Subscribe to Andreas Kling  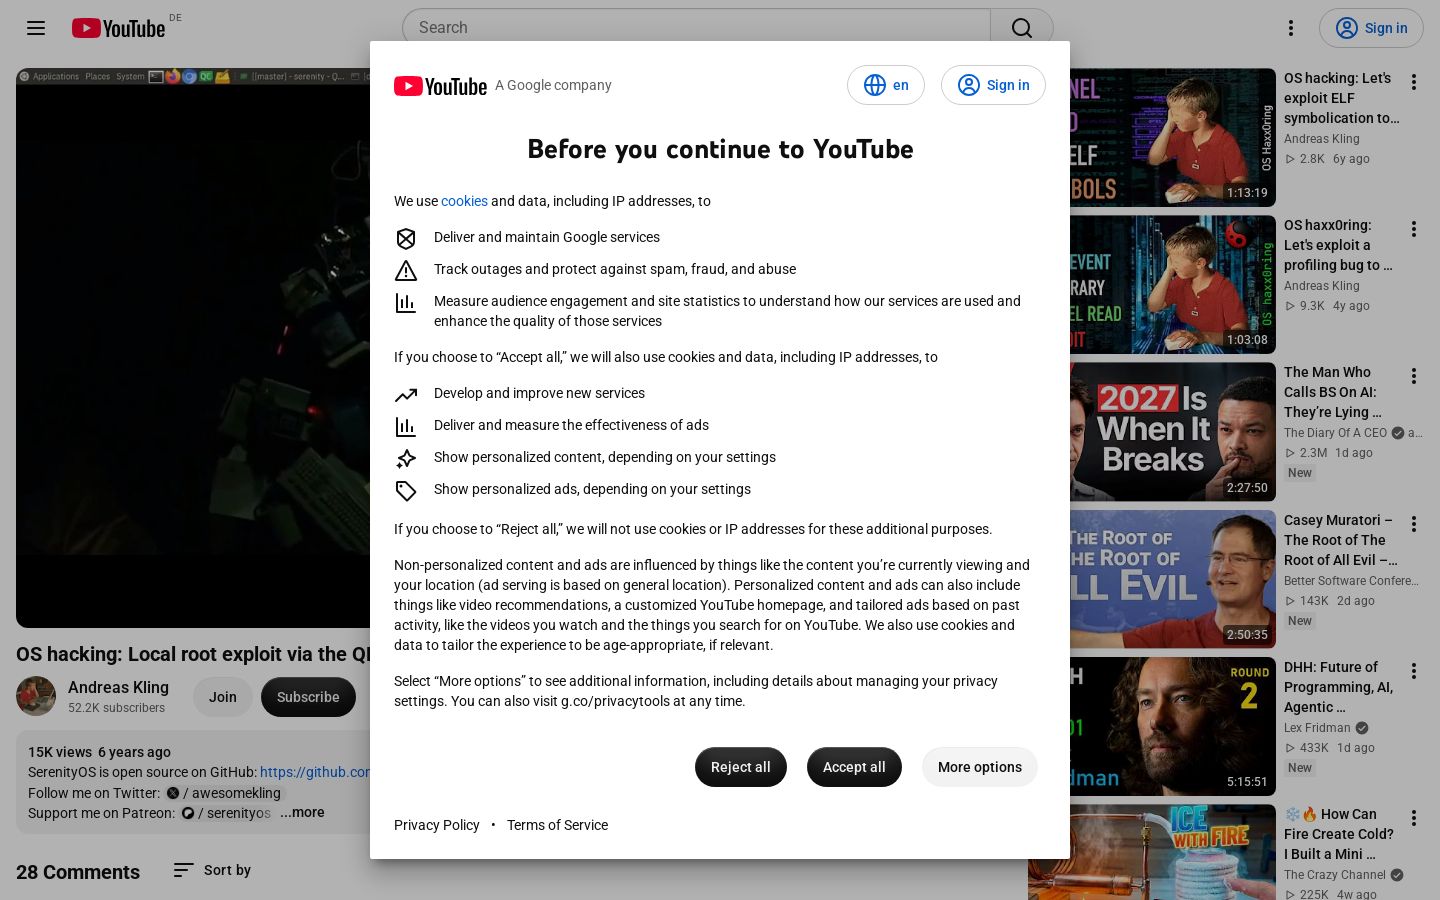tap(308, 697)
